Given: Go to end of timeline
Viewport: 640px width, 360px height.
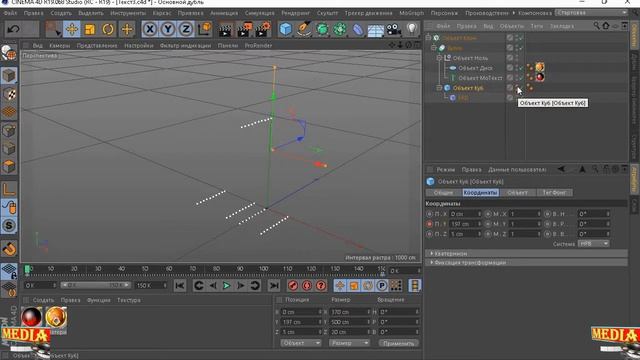Looking at the screenshot, I should coord(274,286).
